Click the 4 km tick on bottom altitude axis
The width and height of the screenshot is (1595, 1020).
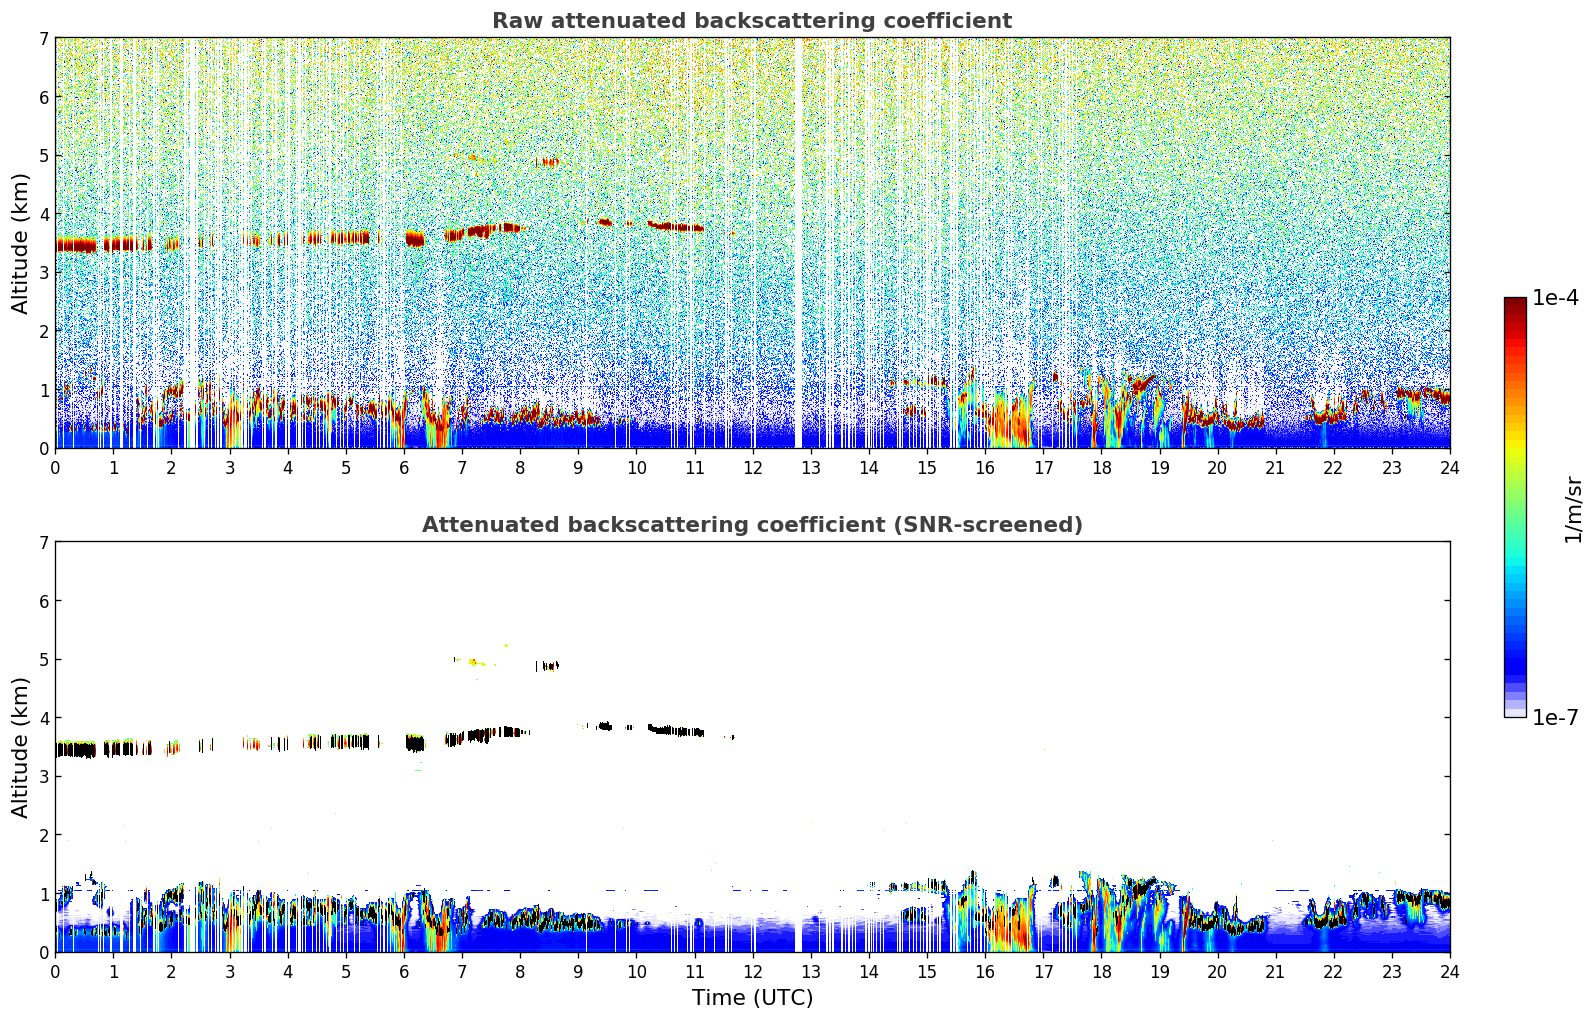click(x=43, y=718)
